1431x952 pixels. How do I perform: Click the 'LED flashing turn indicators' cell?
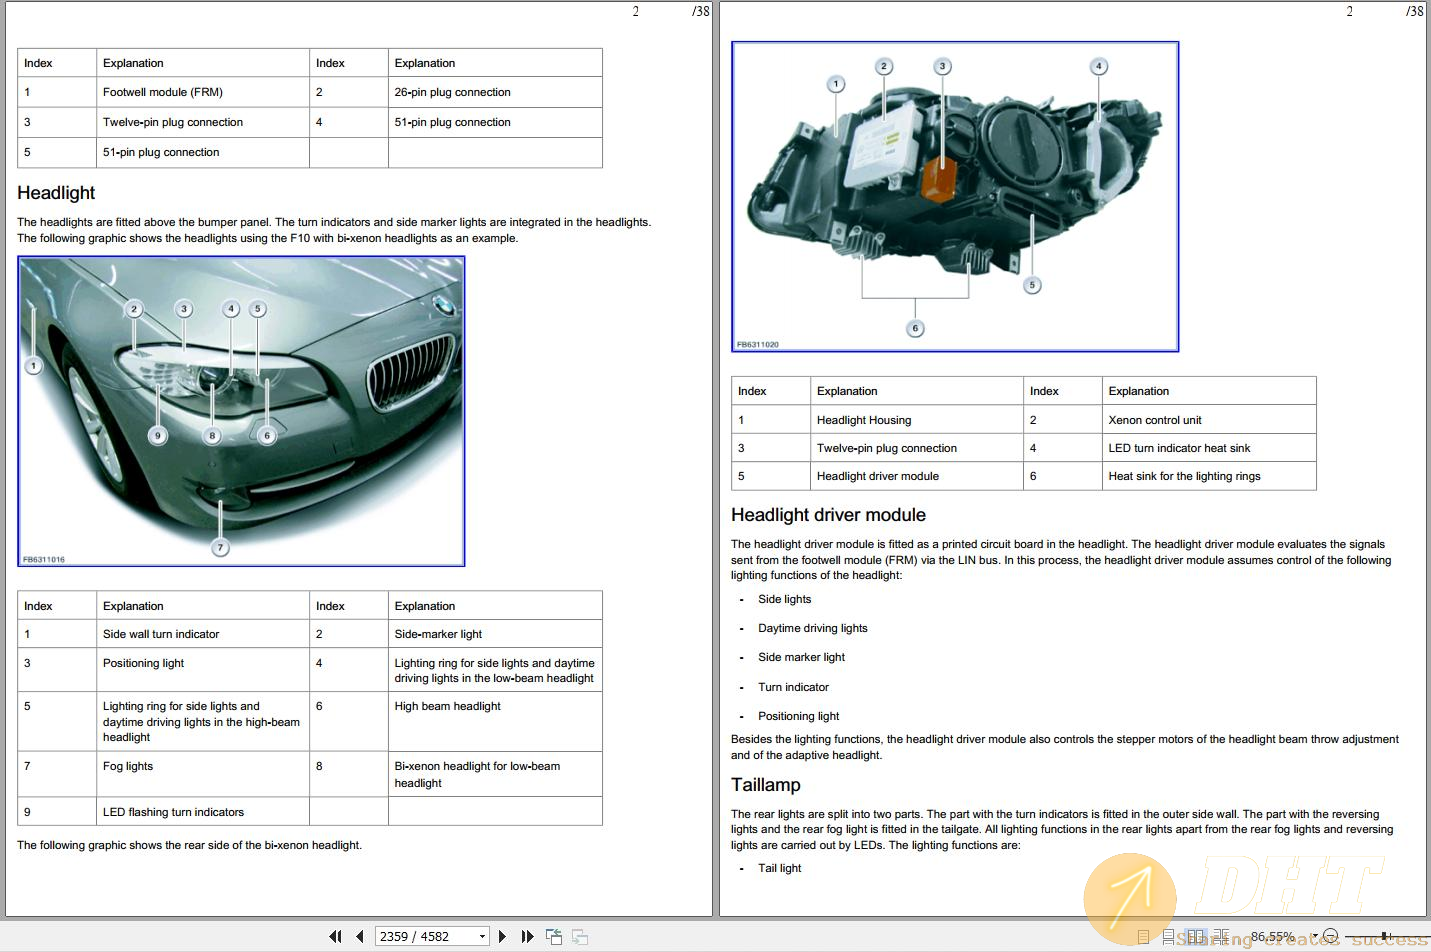pos(203,811)
